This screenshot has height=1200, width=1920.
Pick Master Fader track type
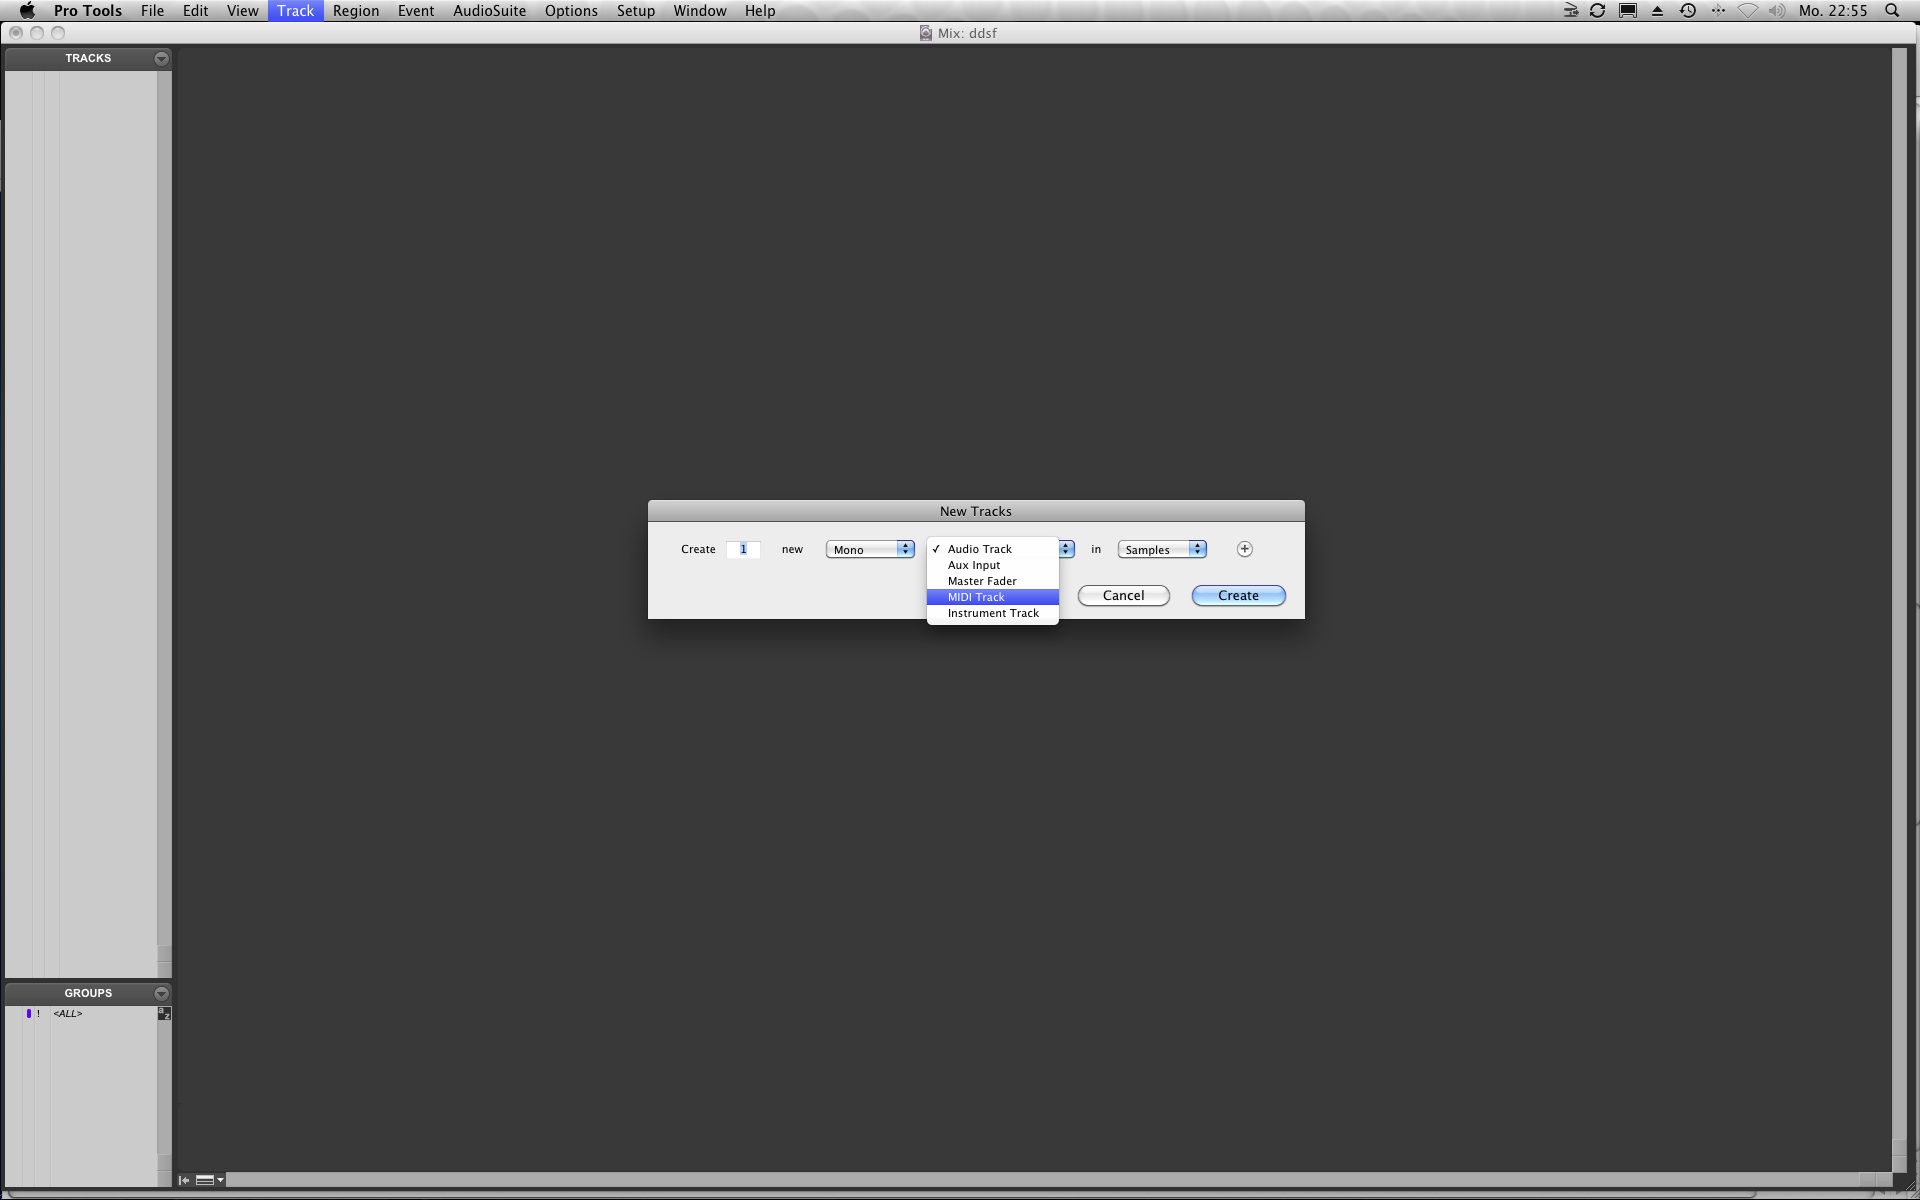992,581
